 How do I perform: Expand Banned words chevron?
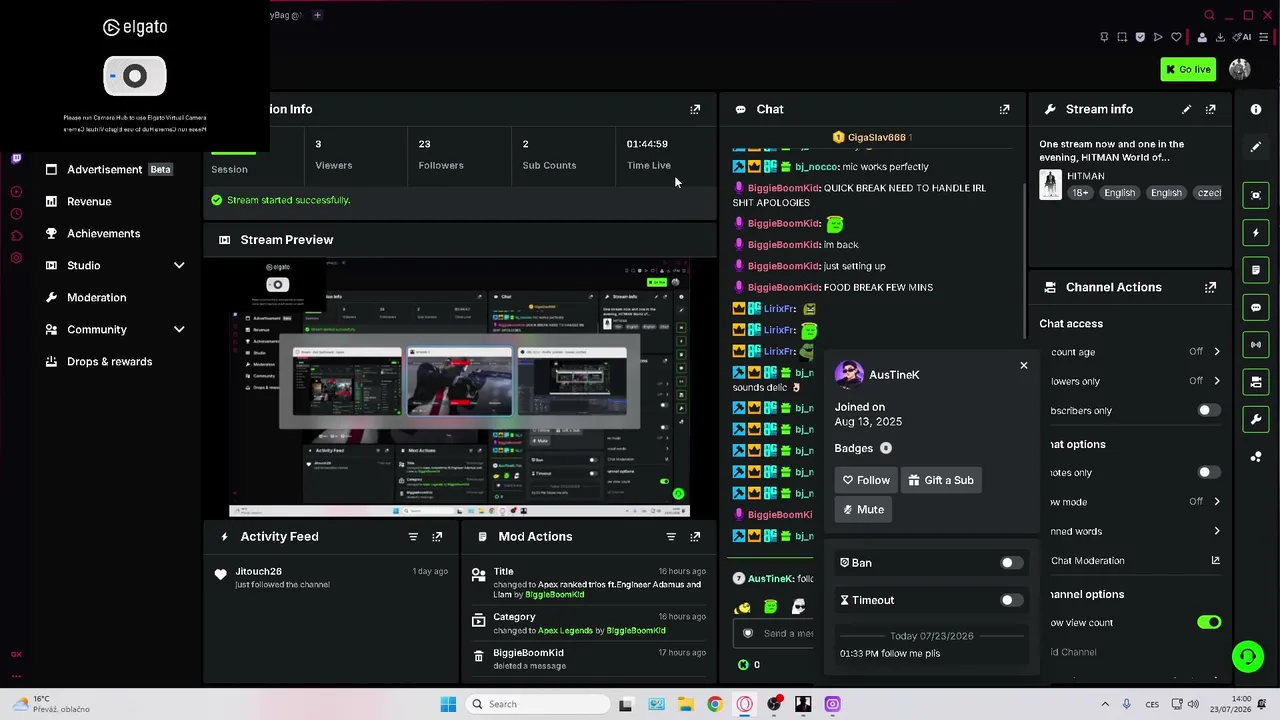tap(1217, 531)
